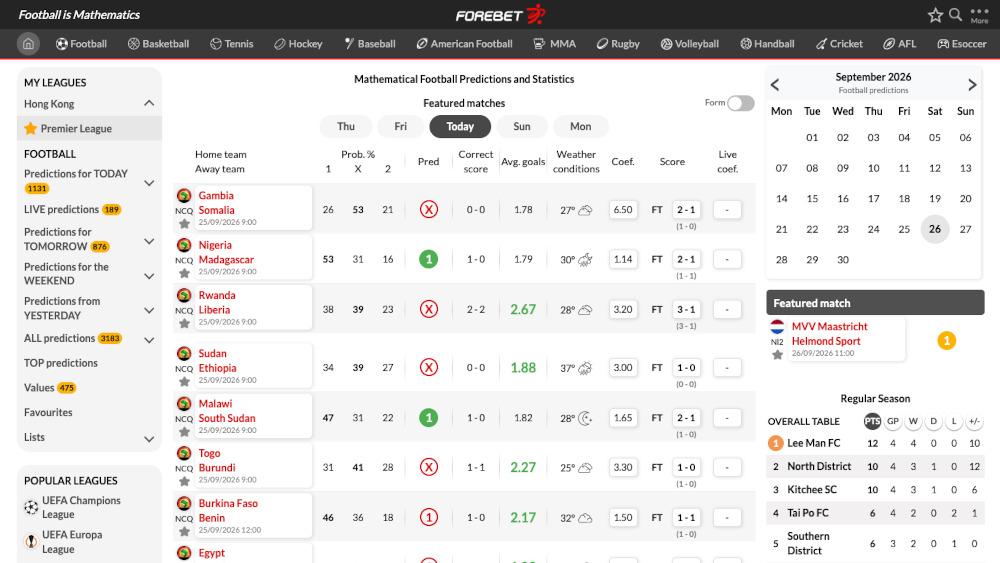The height and width of the screenshot is (563, 1000).
Task: Open the Premier League sidebar link
Action: 76,128
